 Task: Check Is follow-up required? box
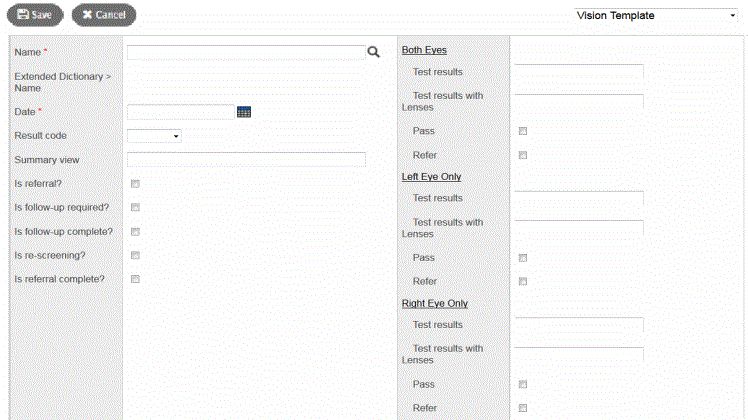[x=135, y=208]
